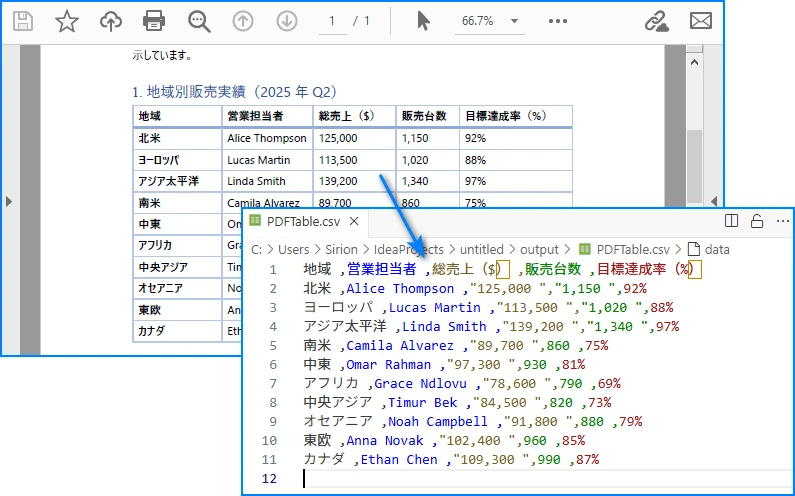The image size is (795, 496).
Task: Print the PDF document
Action: click(154, 21)
